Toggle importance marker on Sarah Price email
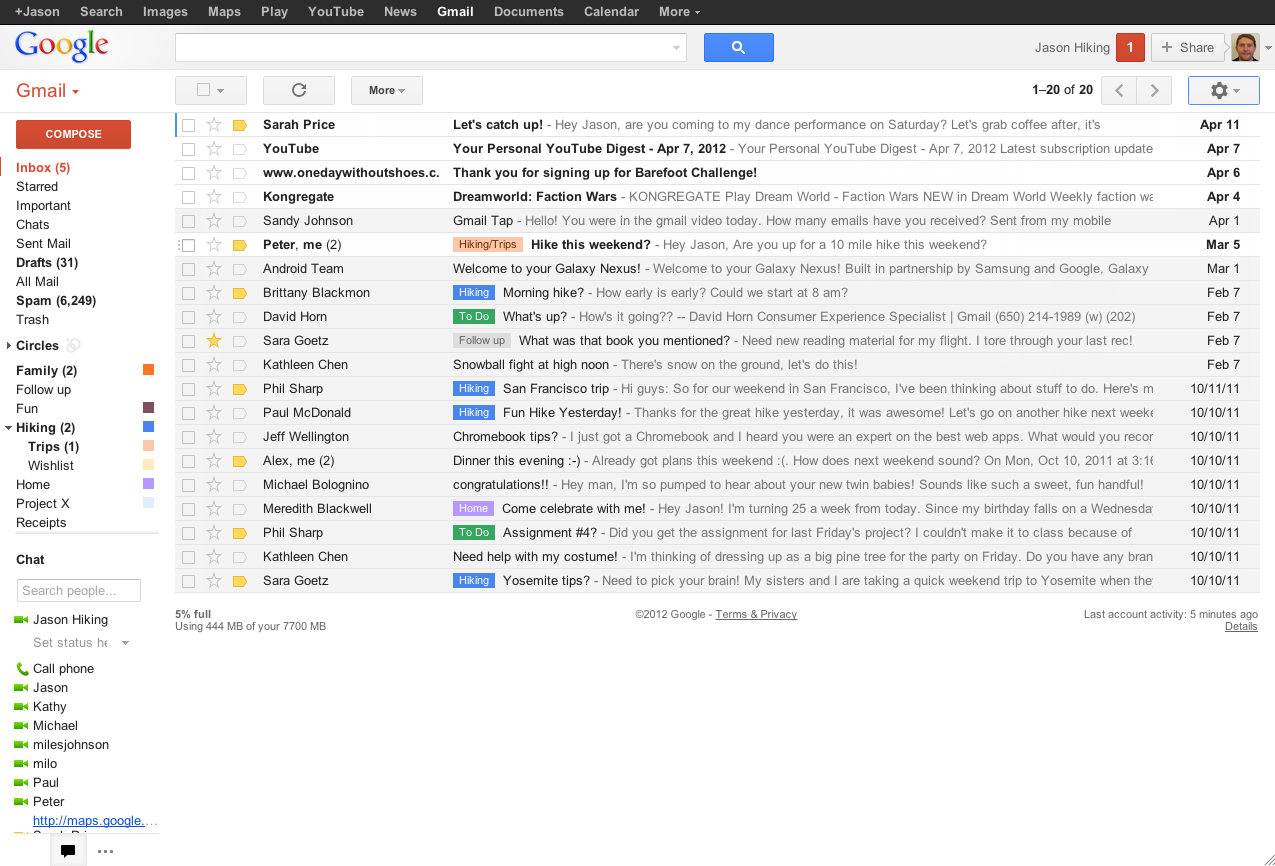The height and width of the screenshot is (866, 1275). pyautogui.click(x=239, y=125)
